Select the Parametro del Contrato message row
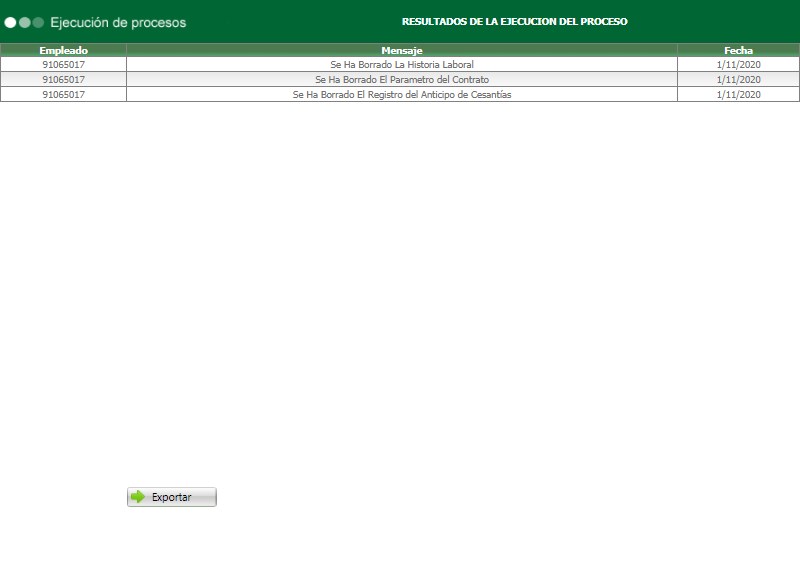 tap(402, 78)
